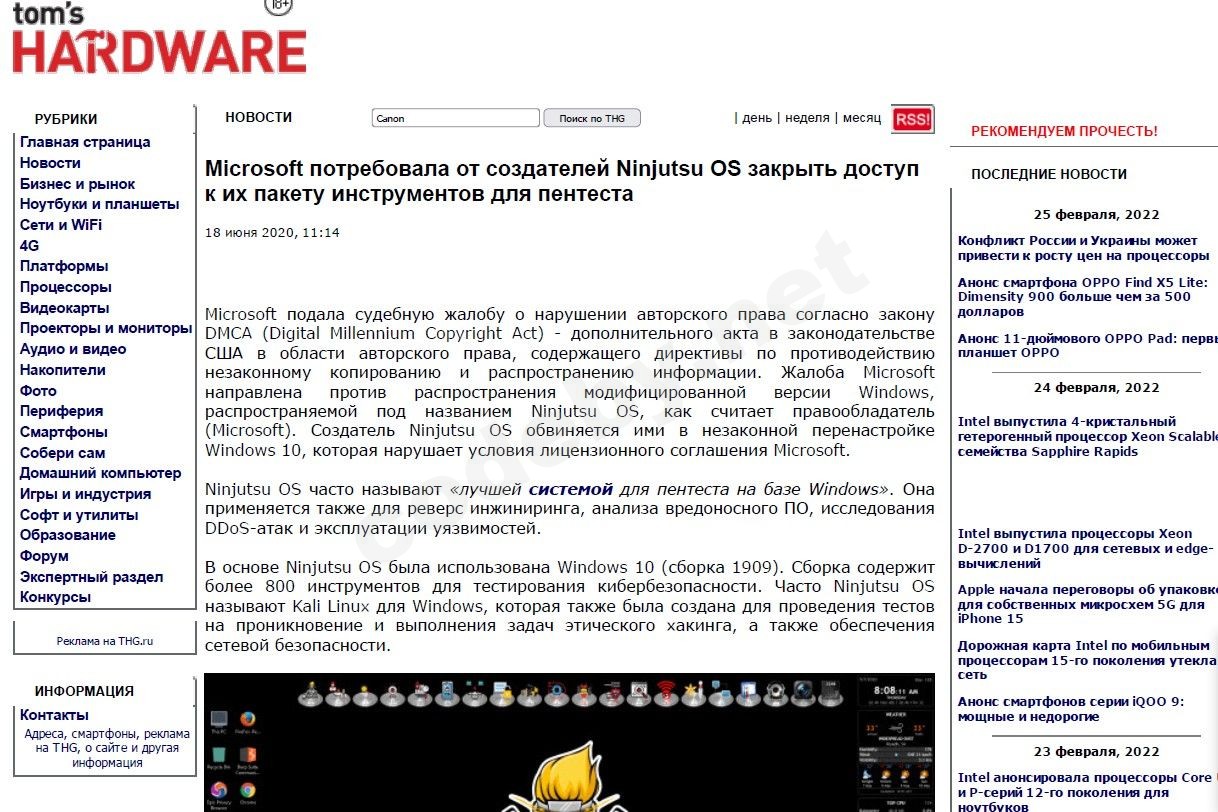This screenshot has height=812, width=1218.
Task: Click the search field containing Canon
Action: tap(455, 117)
